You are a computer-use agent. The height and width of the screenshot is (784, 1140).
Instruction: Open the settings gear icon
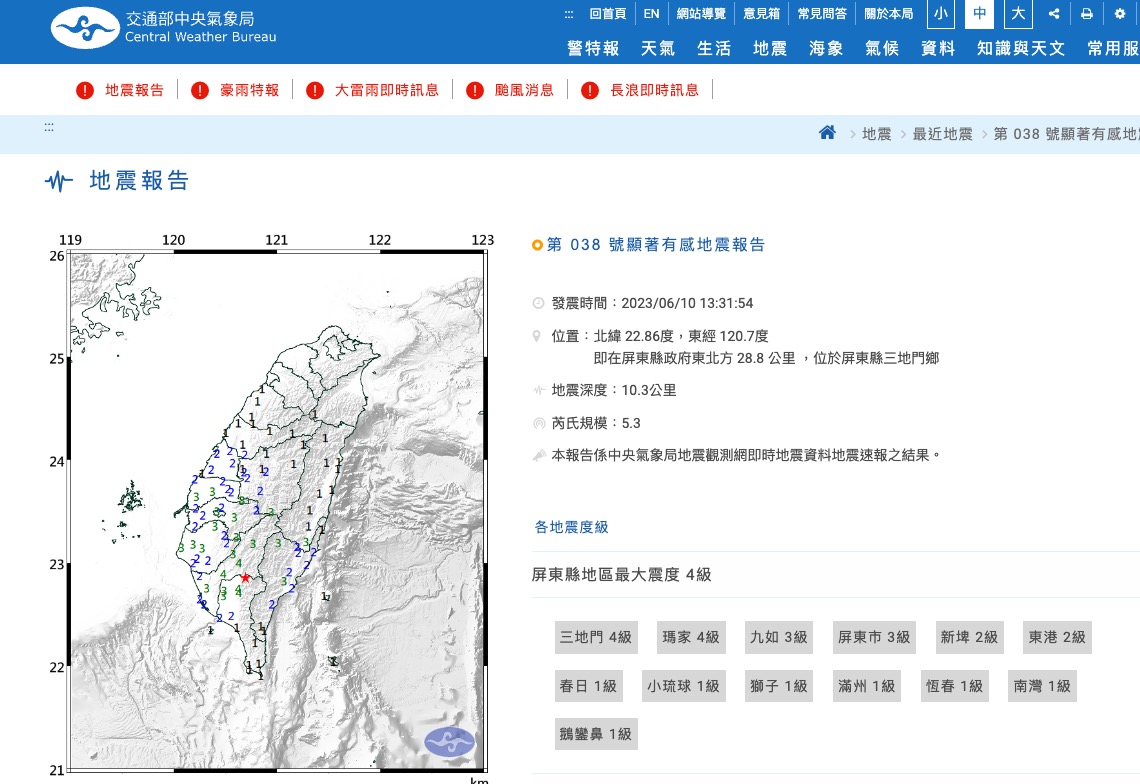click(1119, 14)
